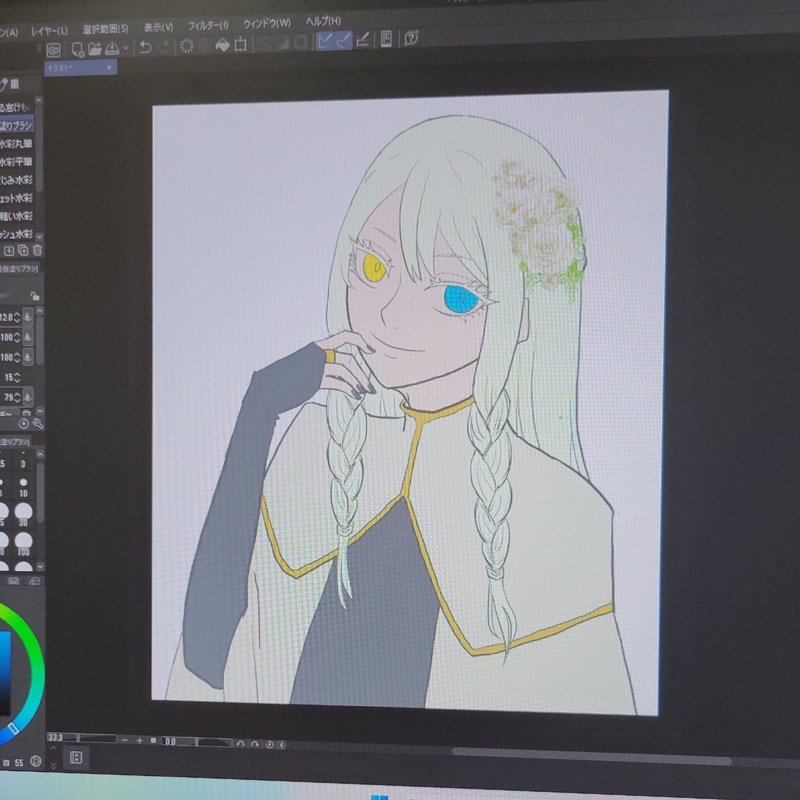Click the reset tool properties circular icon
This screenshot has width=800, height=800.
coord(23,423)
